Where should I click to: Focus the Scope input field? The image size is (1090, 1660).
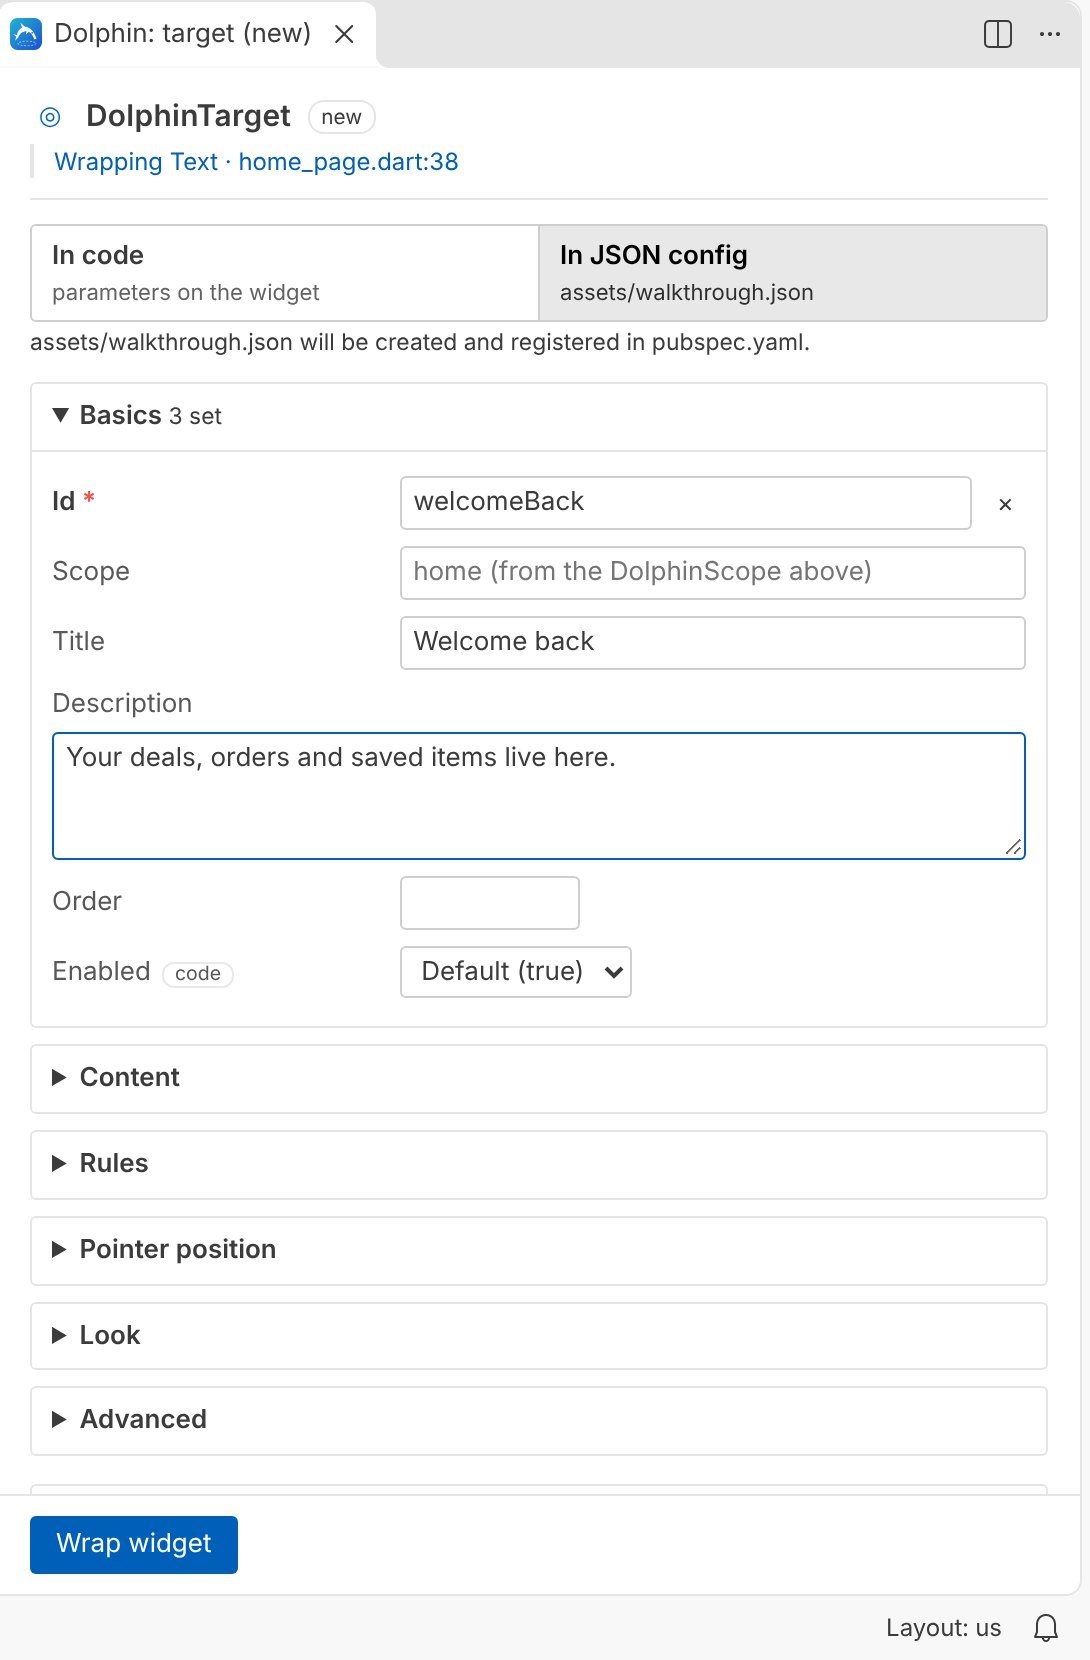(713, 572)
